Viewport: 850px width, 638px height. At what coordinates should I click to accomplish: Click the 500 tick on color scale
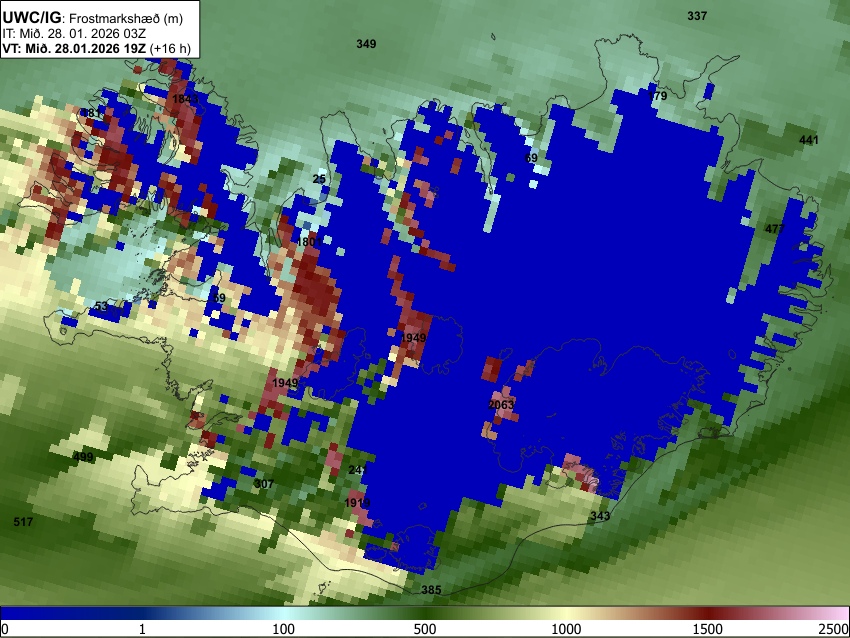coord(425,629)
